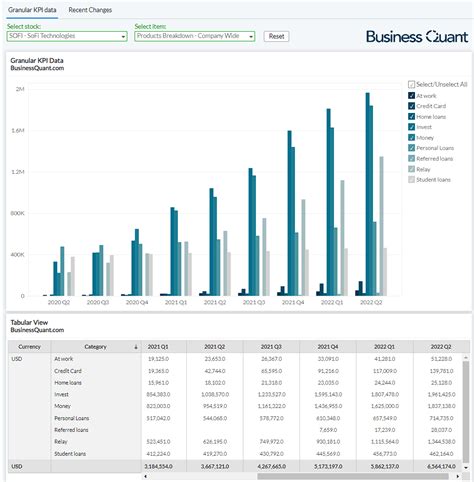Click the Currency column header

tap(29, 347)
